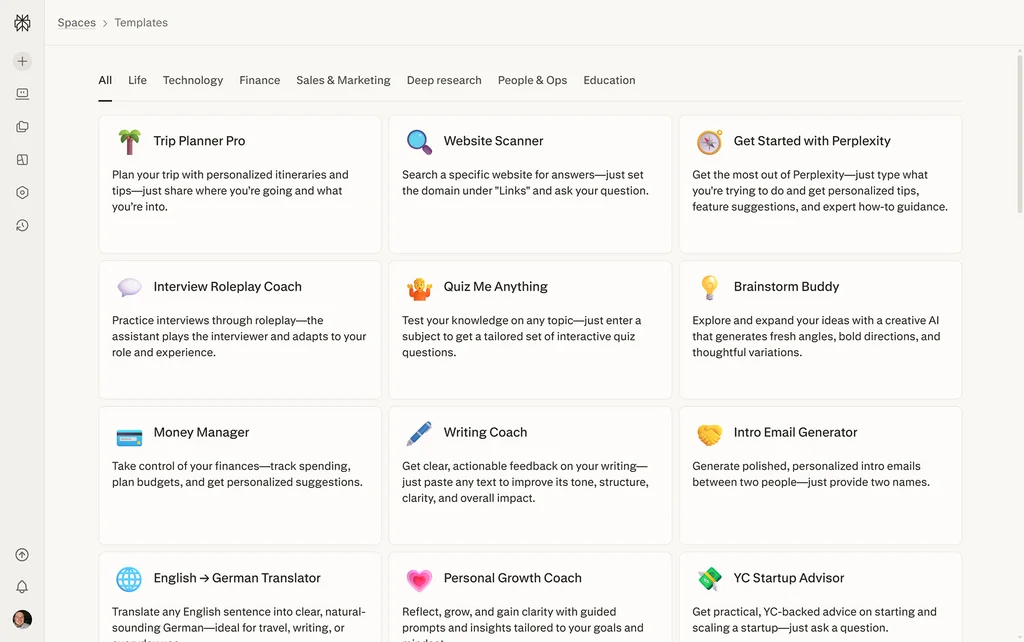Viewport: 1024px width, 642px height.
Task: Open the Get Started with Perplexity title
Action: point(812,141)
